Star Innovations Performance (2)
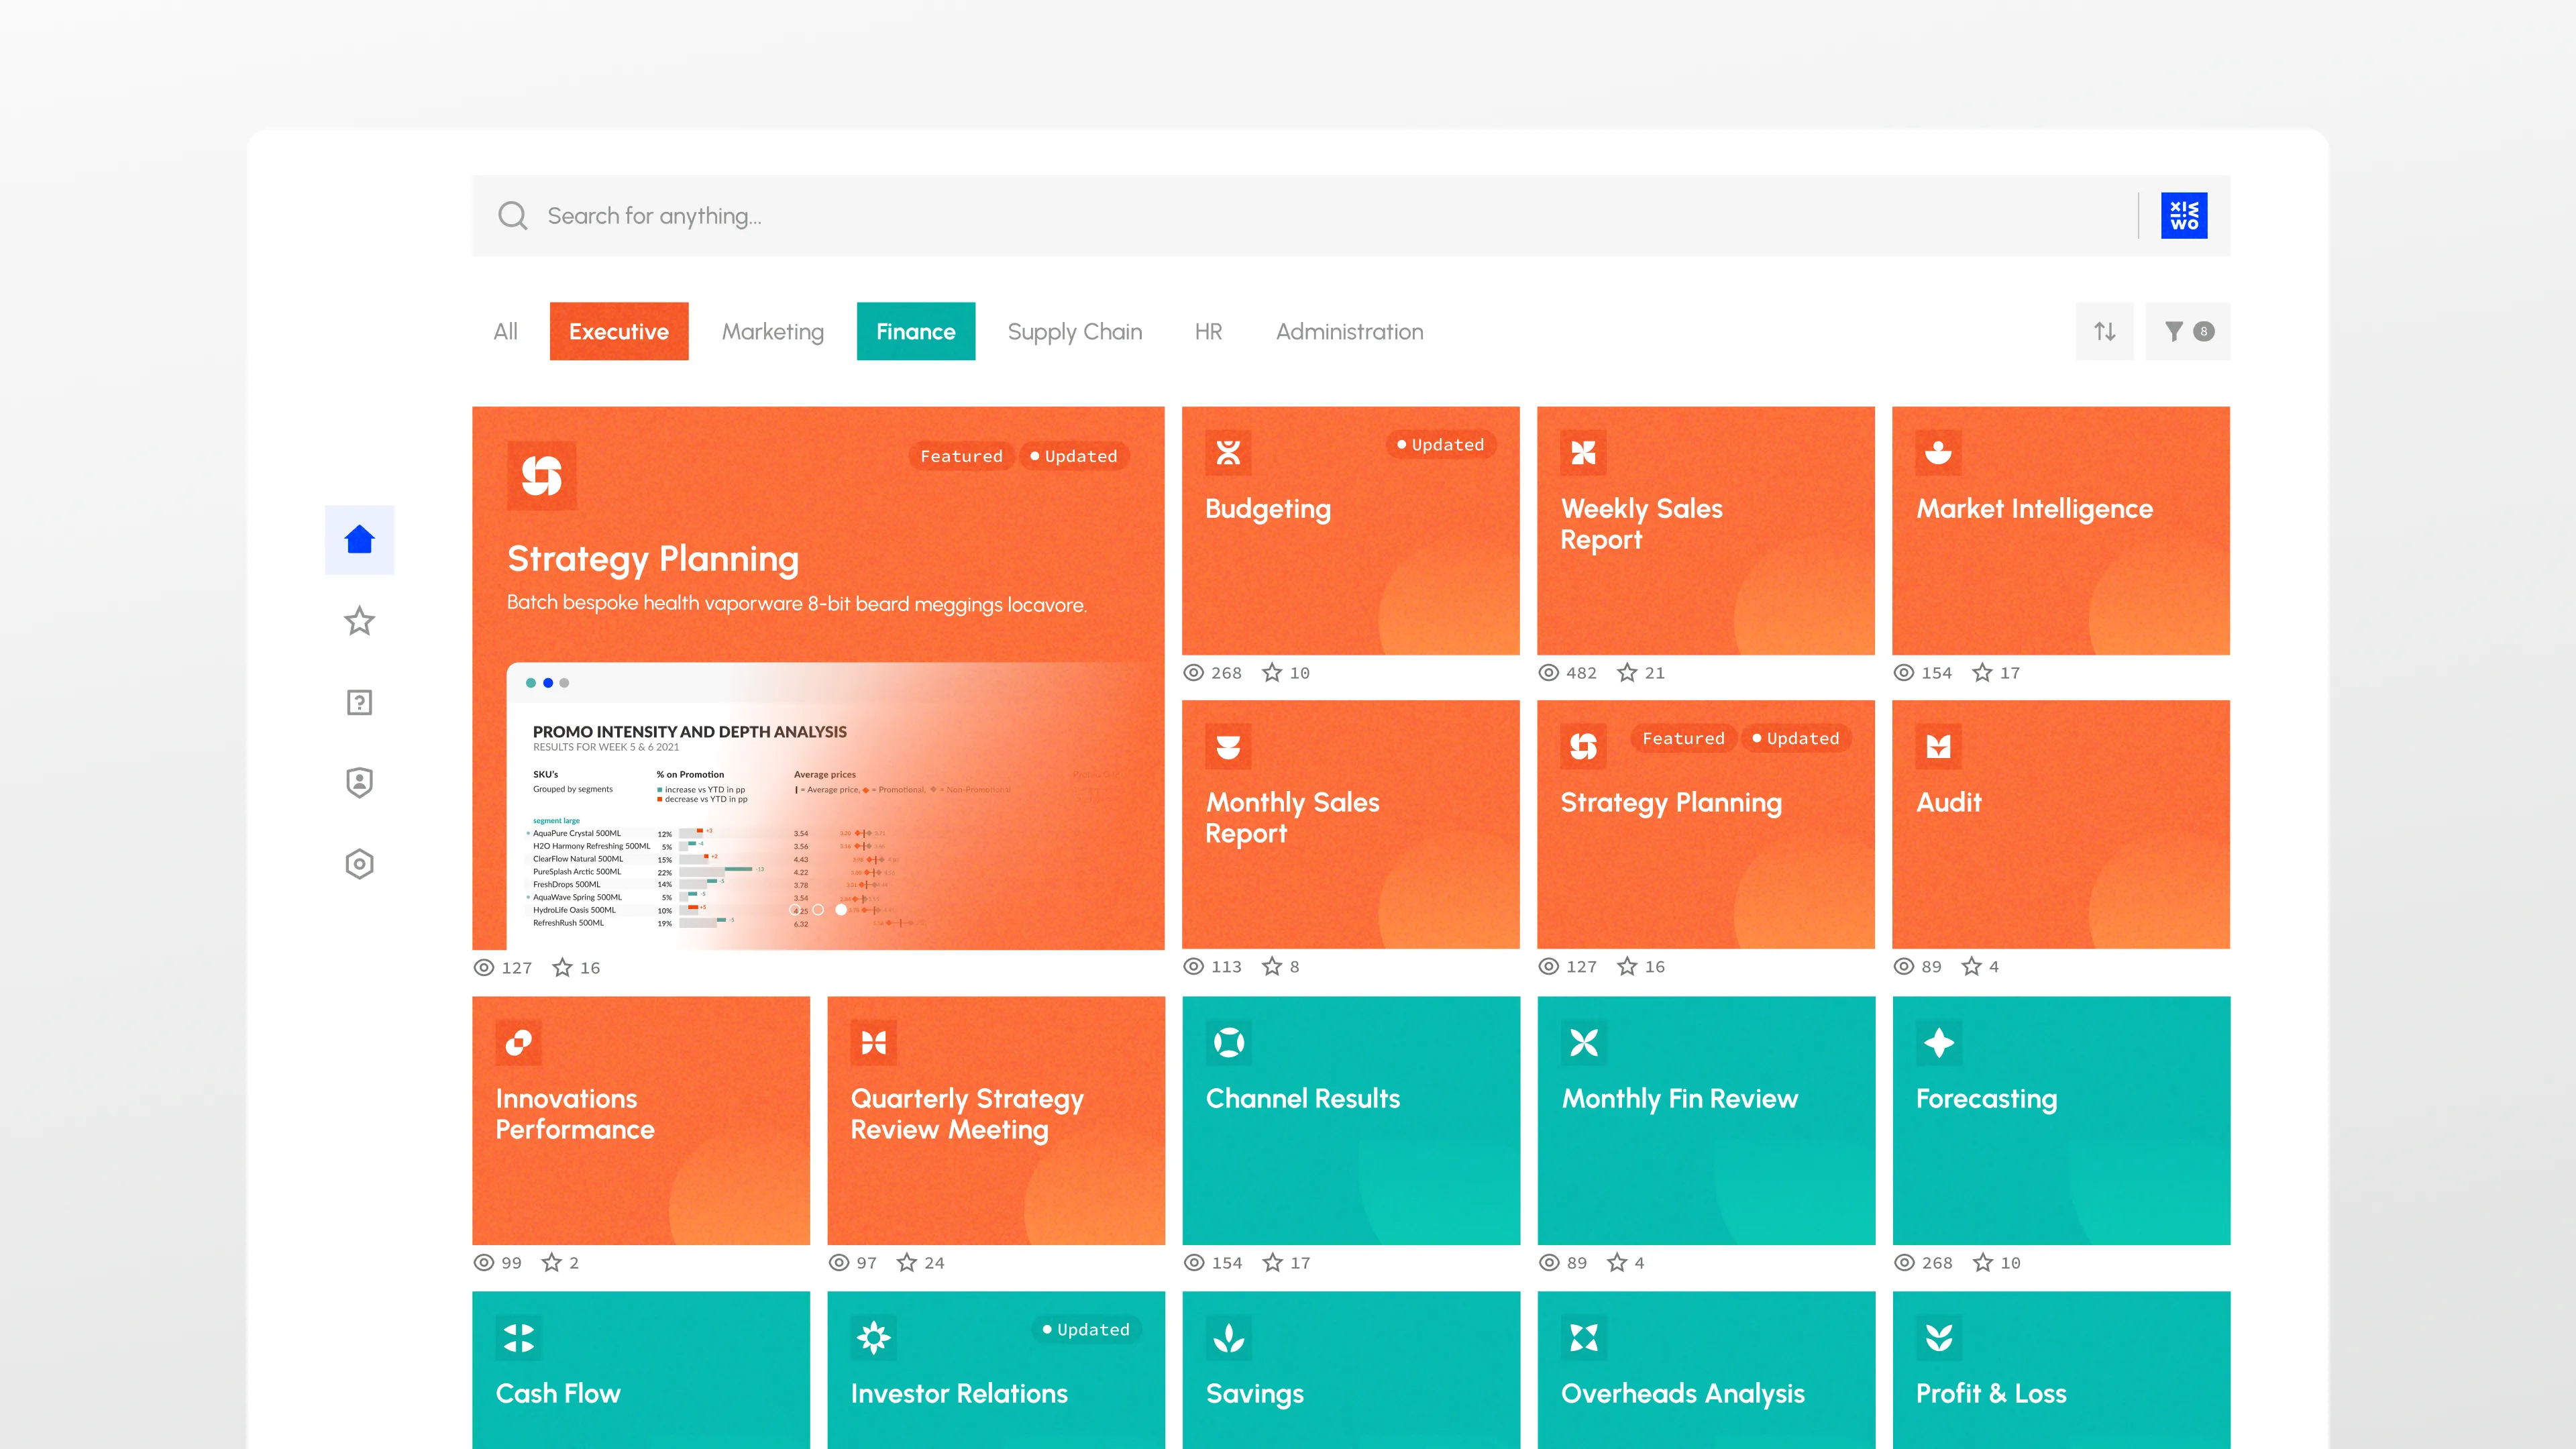The image size is (2576, 1449). (551, 1263)
